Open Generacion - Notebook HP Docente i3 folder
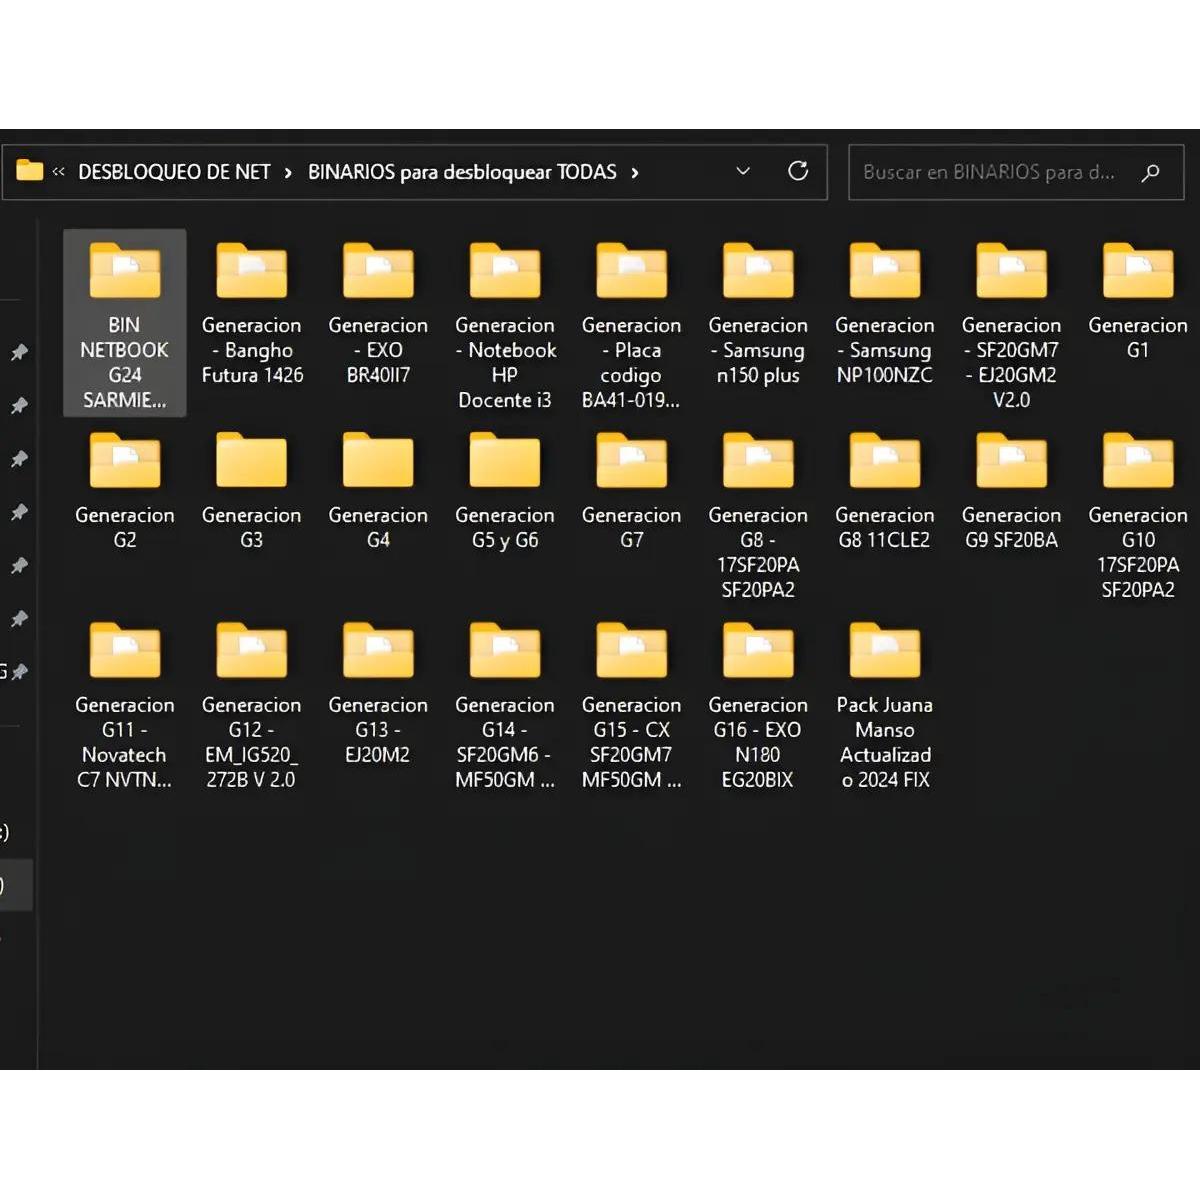The height and width of the screenshot is (1200, 1200). 505,324
